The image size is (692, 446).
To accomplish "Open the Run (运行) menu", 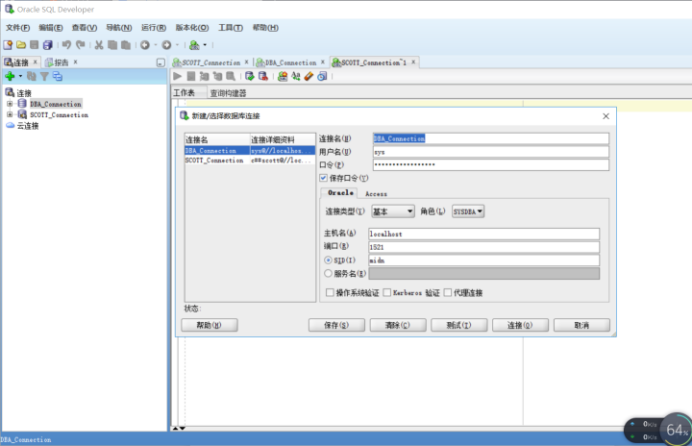I will pos(154,27).
